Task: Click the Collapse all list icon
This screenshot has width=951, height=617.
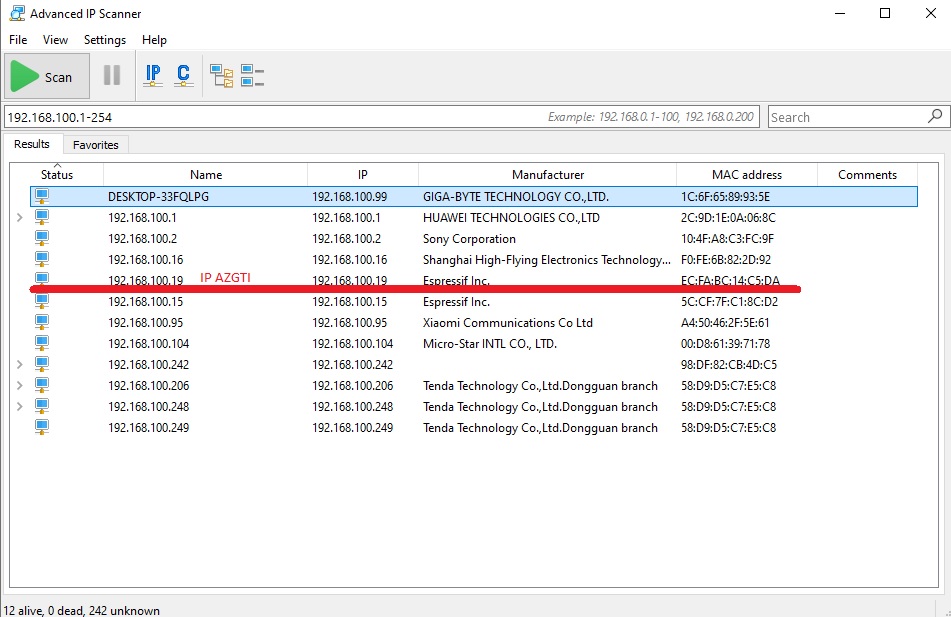Action: [x=252, y=75]
